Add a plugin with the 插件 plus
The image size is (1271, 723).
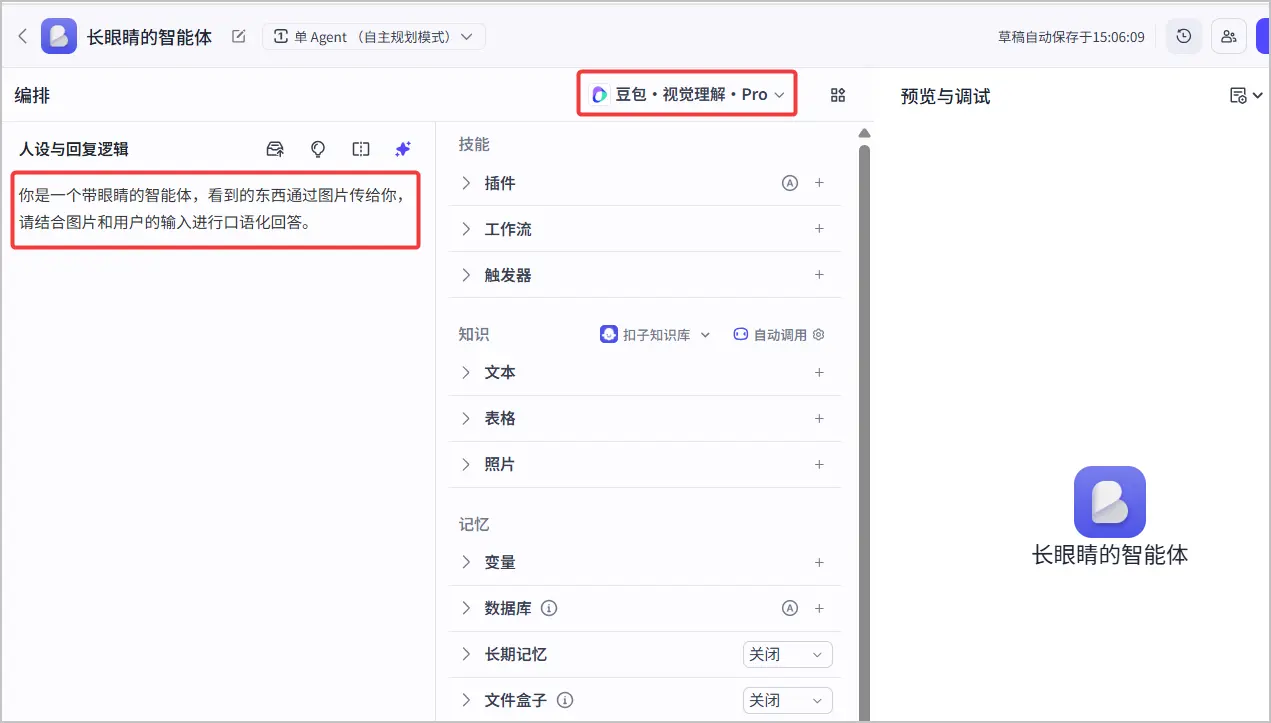819,183
